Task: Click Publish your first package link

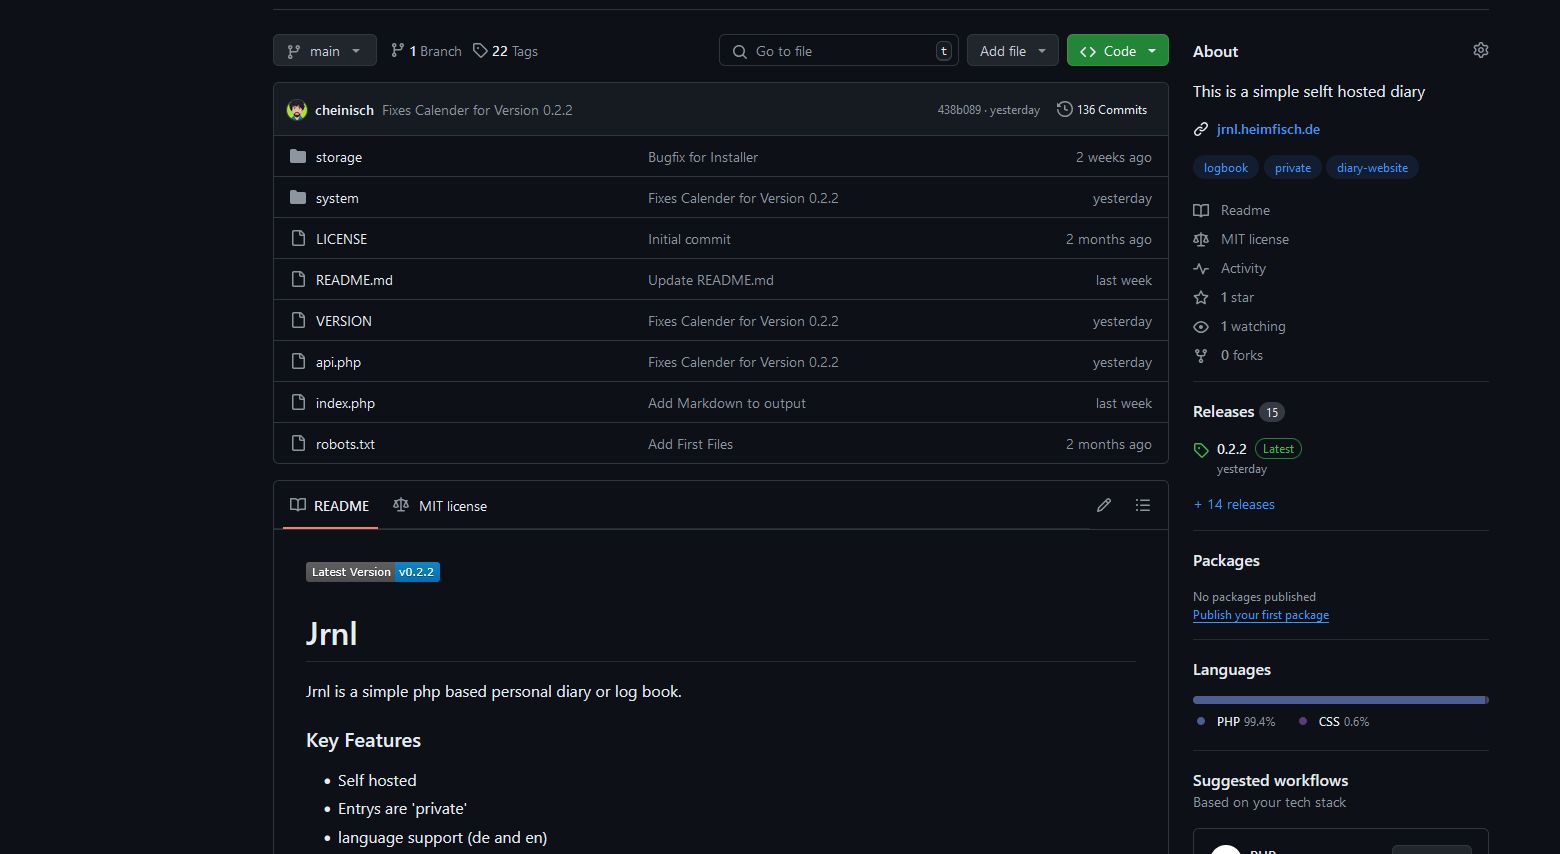Action: coord(1260,615)
